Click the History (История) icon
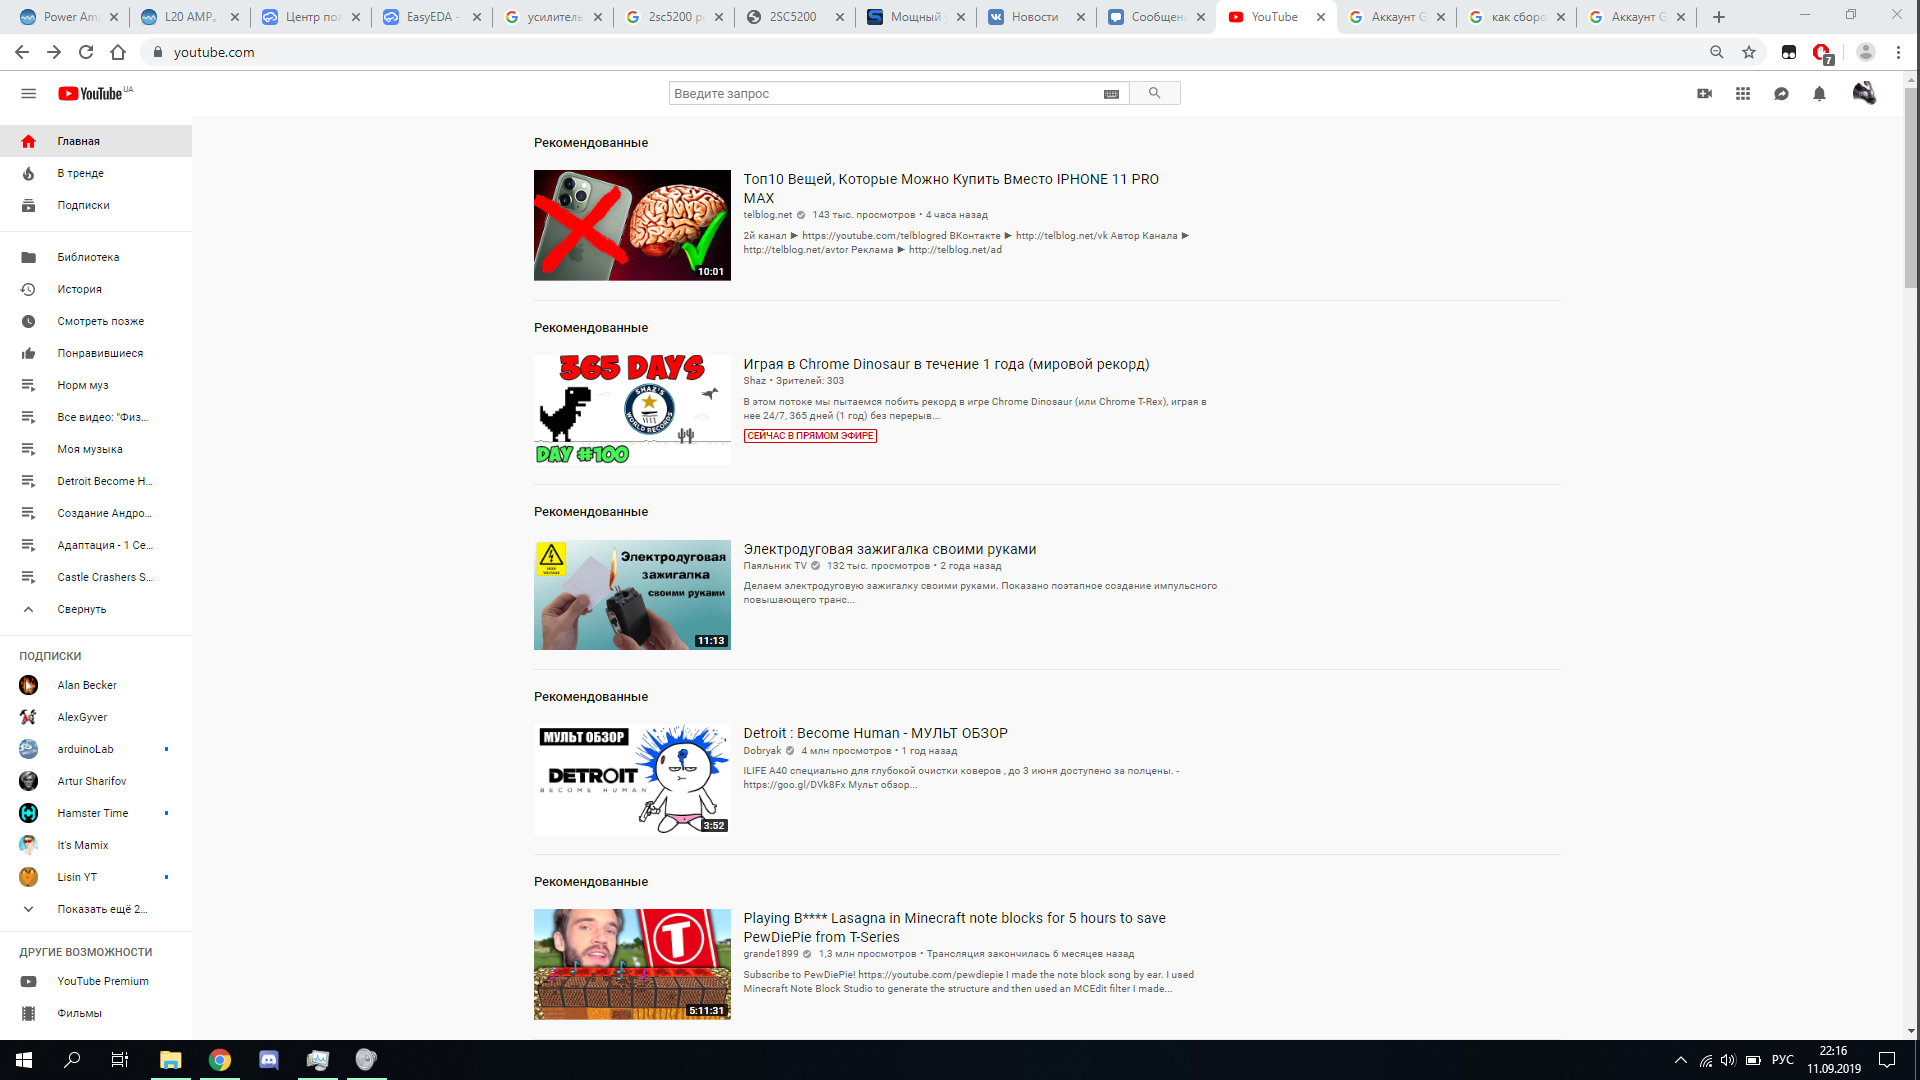Image resolution: width=1920 pixels, height=1080 pixels. coord(28,287)
